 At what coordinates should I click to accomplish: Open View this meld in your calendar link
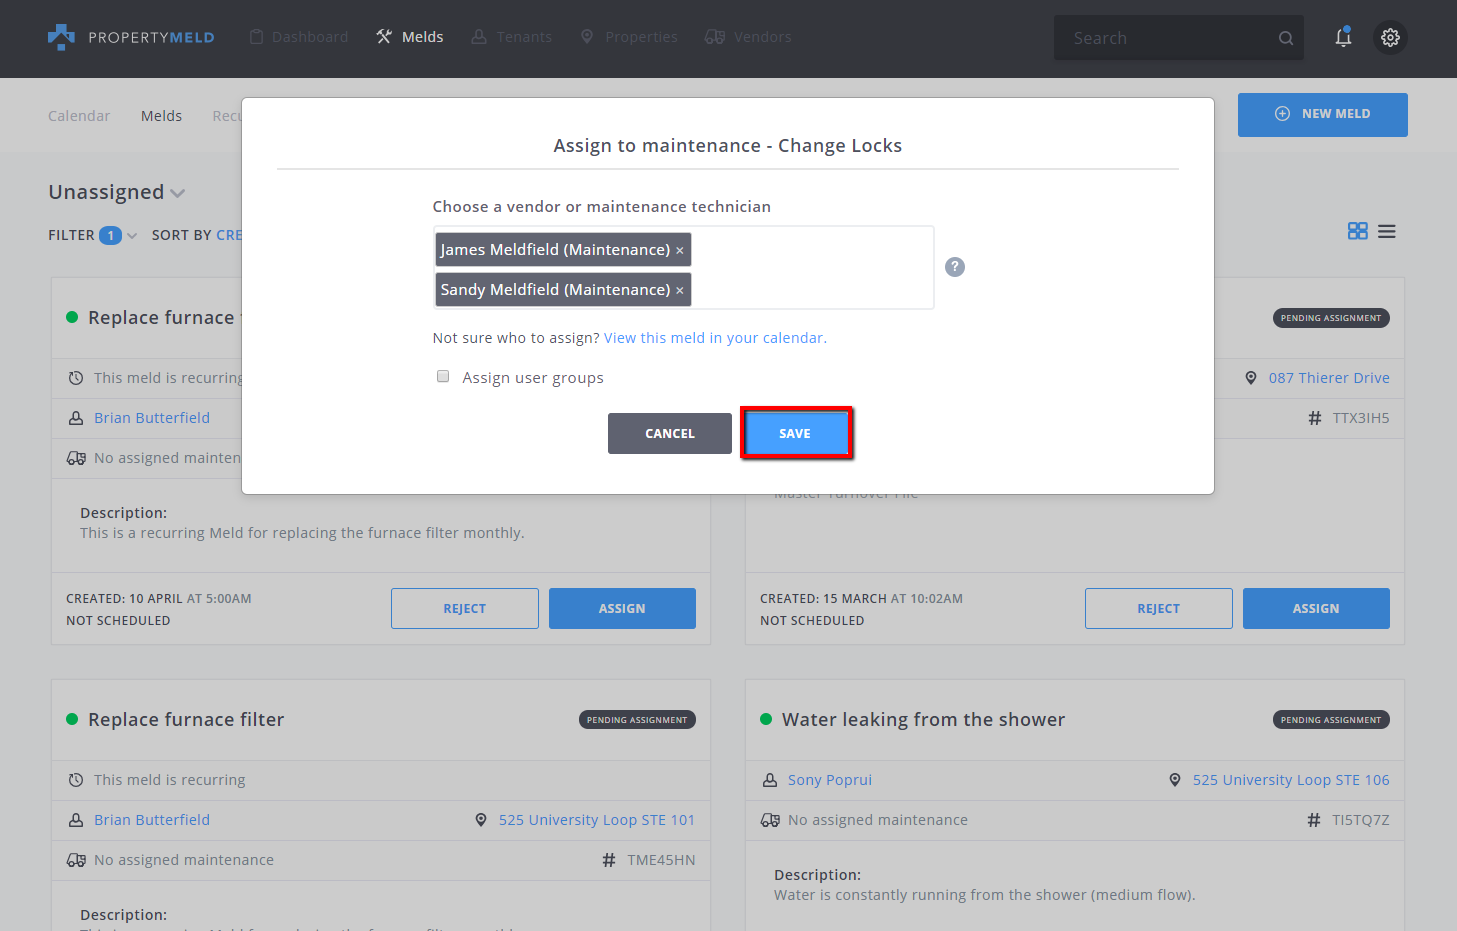[x=715, y=338]
